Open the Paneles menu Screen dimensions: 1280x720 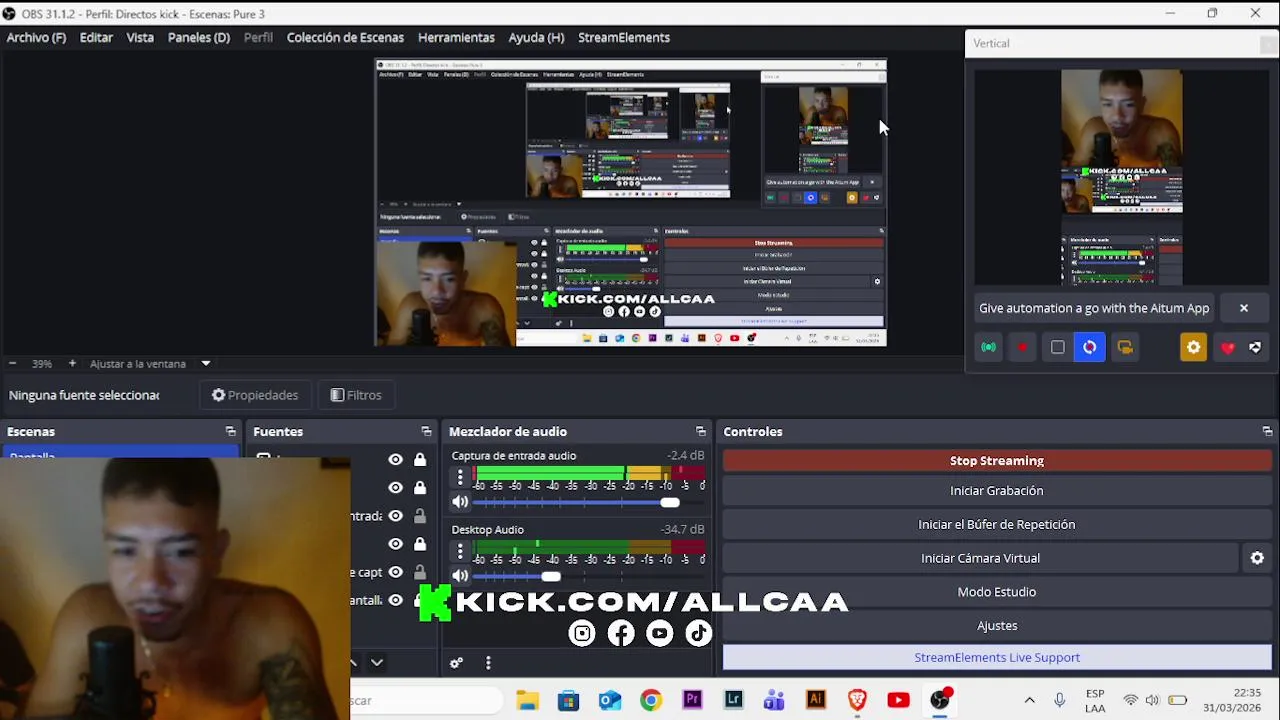click(x=199, y=37)
